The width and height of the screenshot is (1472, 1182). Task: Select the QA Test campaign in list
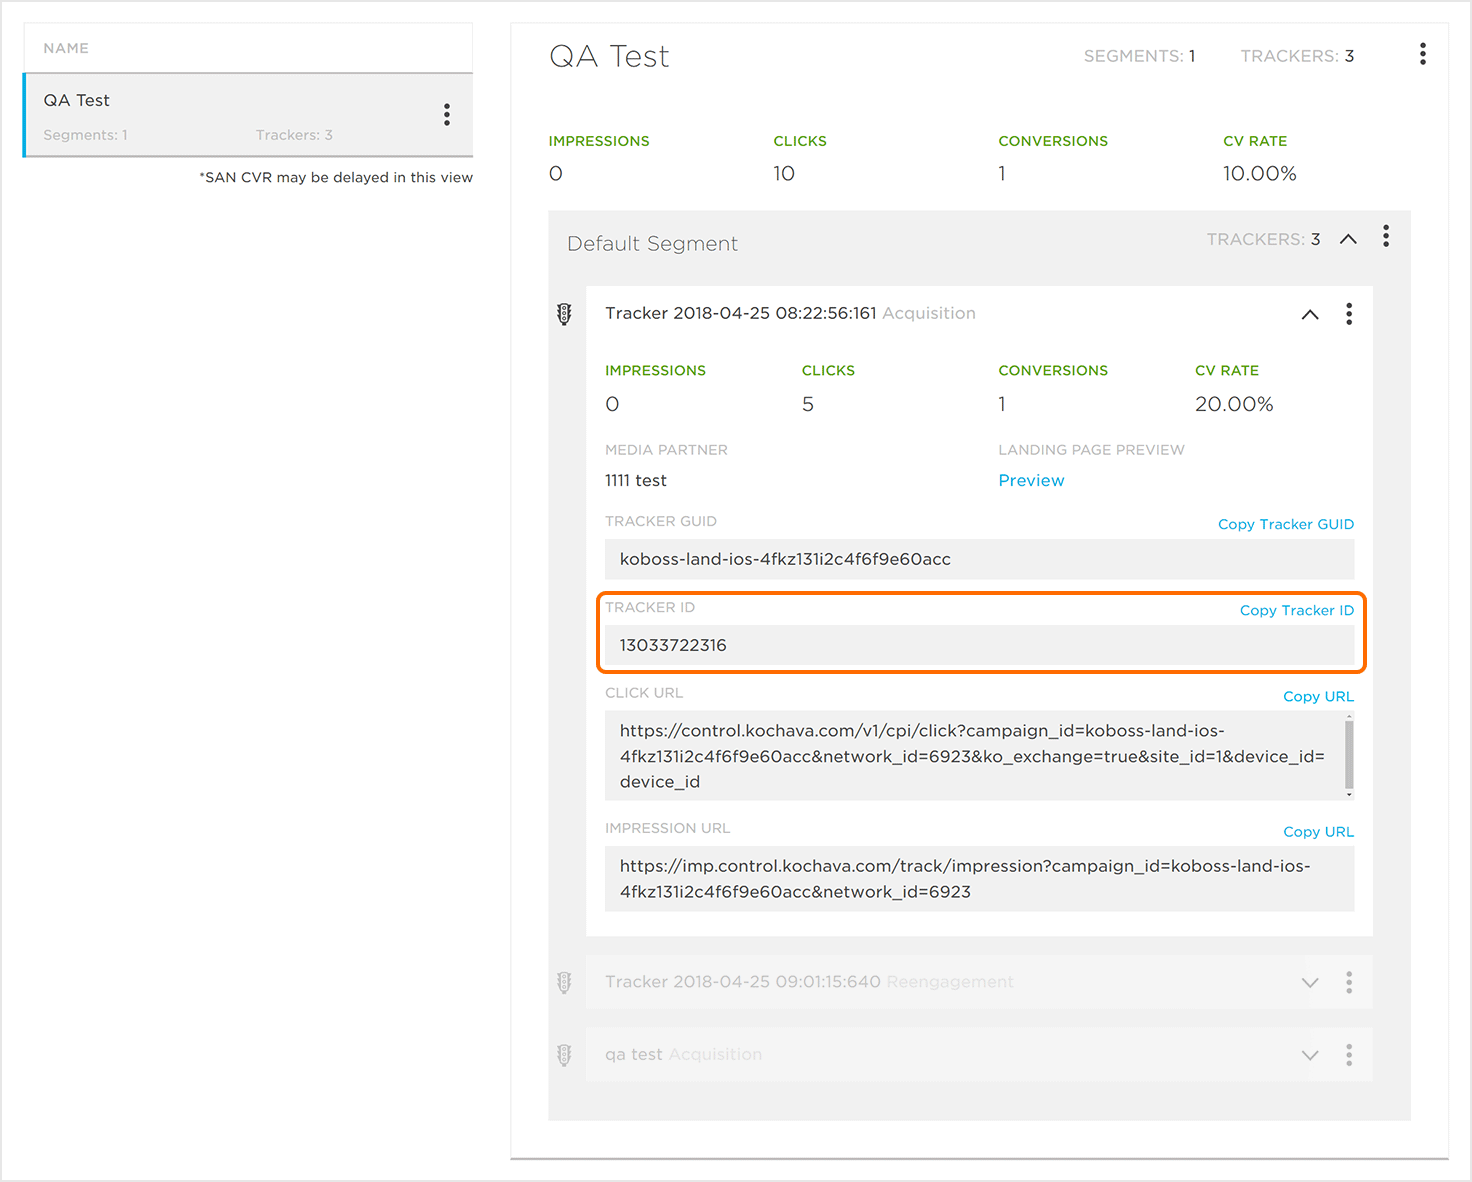click(x=248, y=115)
